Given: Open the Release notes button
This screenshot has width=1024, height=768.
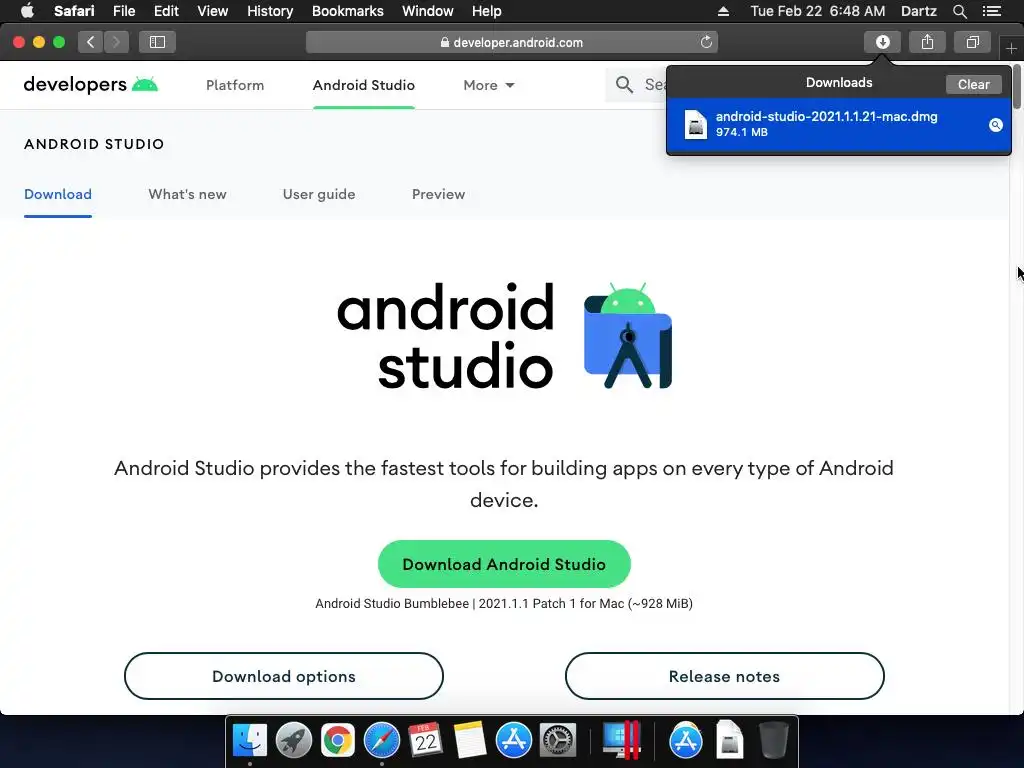Looking at the screenshot, I should click(724, 676).
